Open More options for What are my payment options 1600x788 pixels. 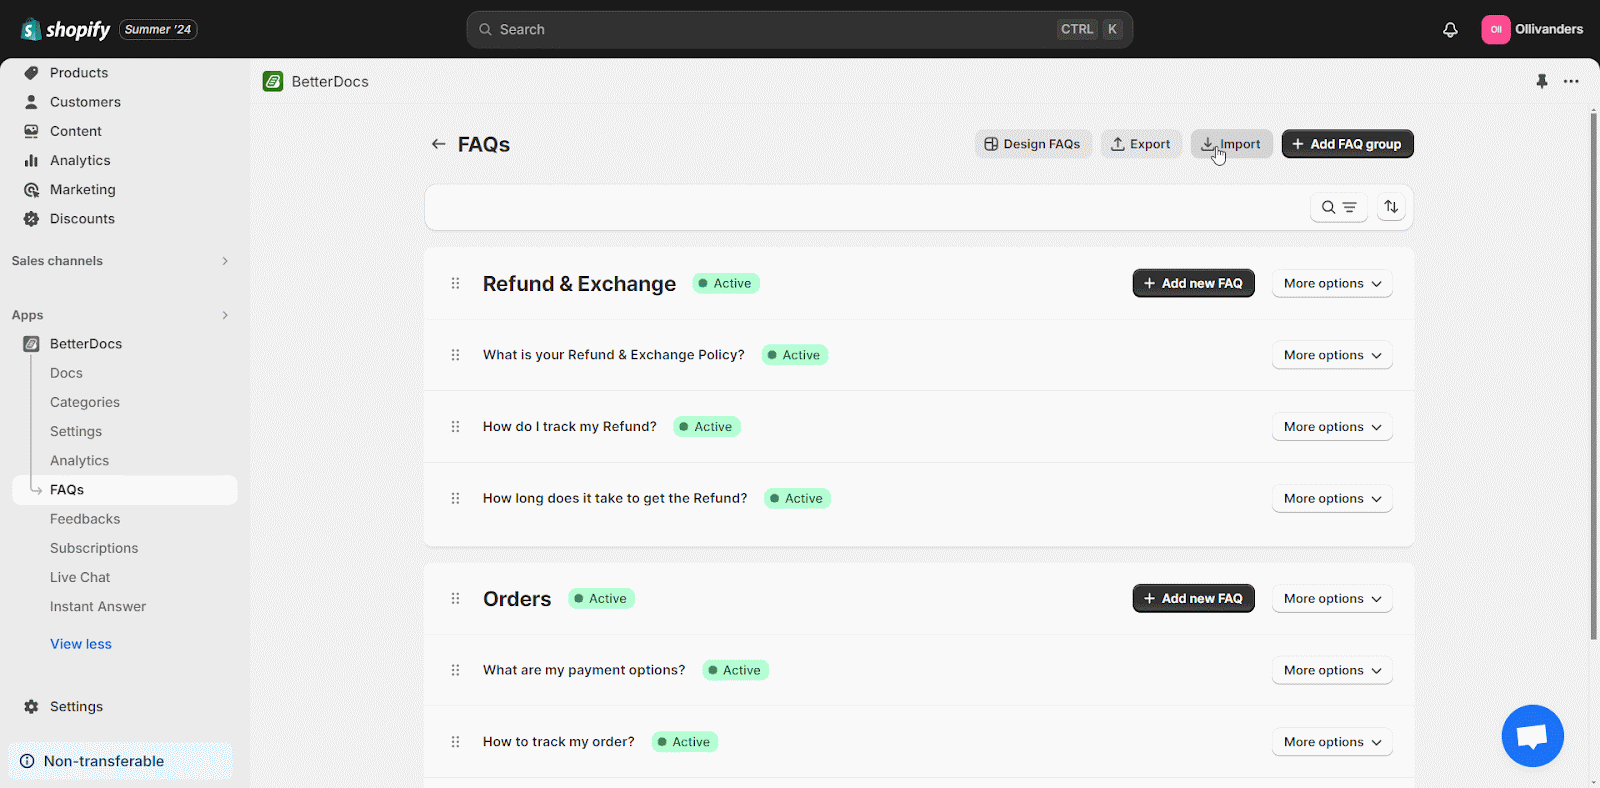click(x=1331, y=670)
